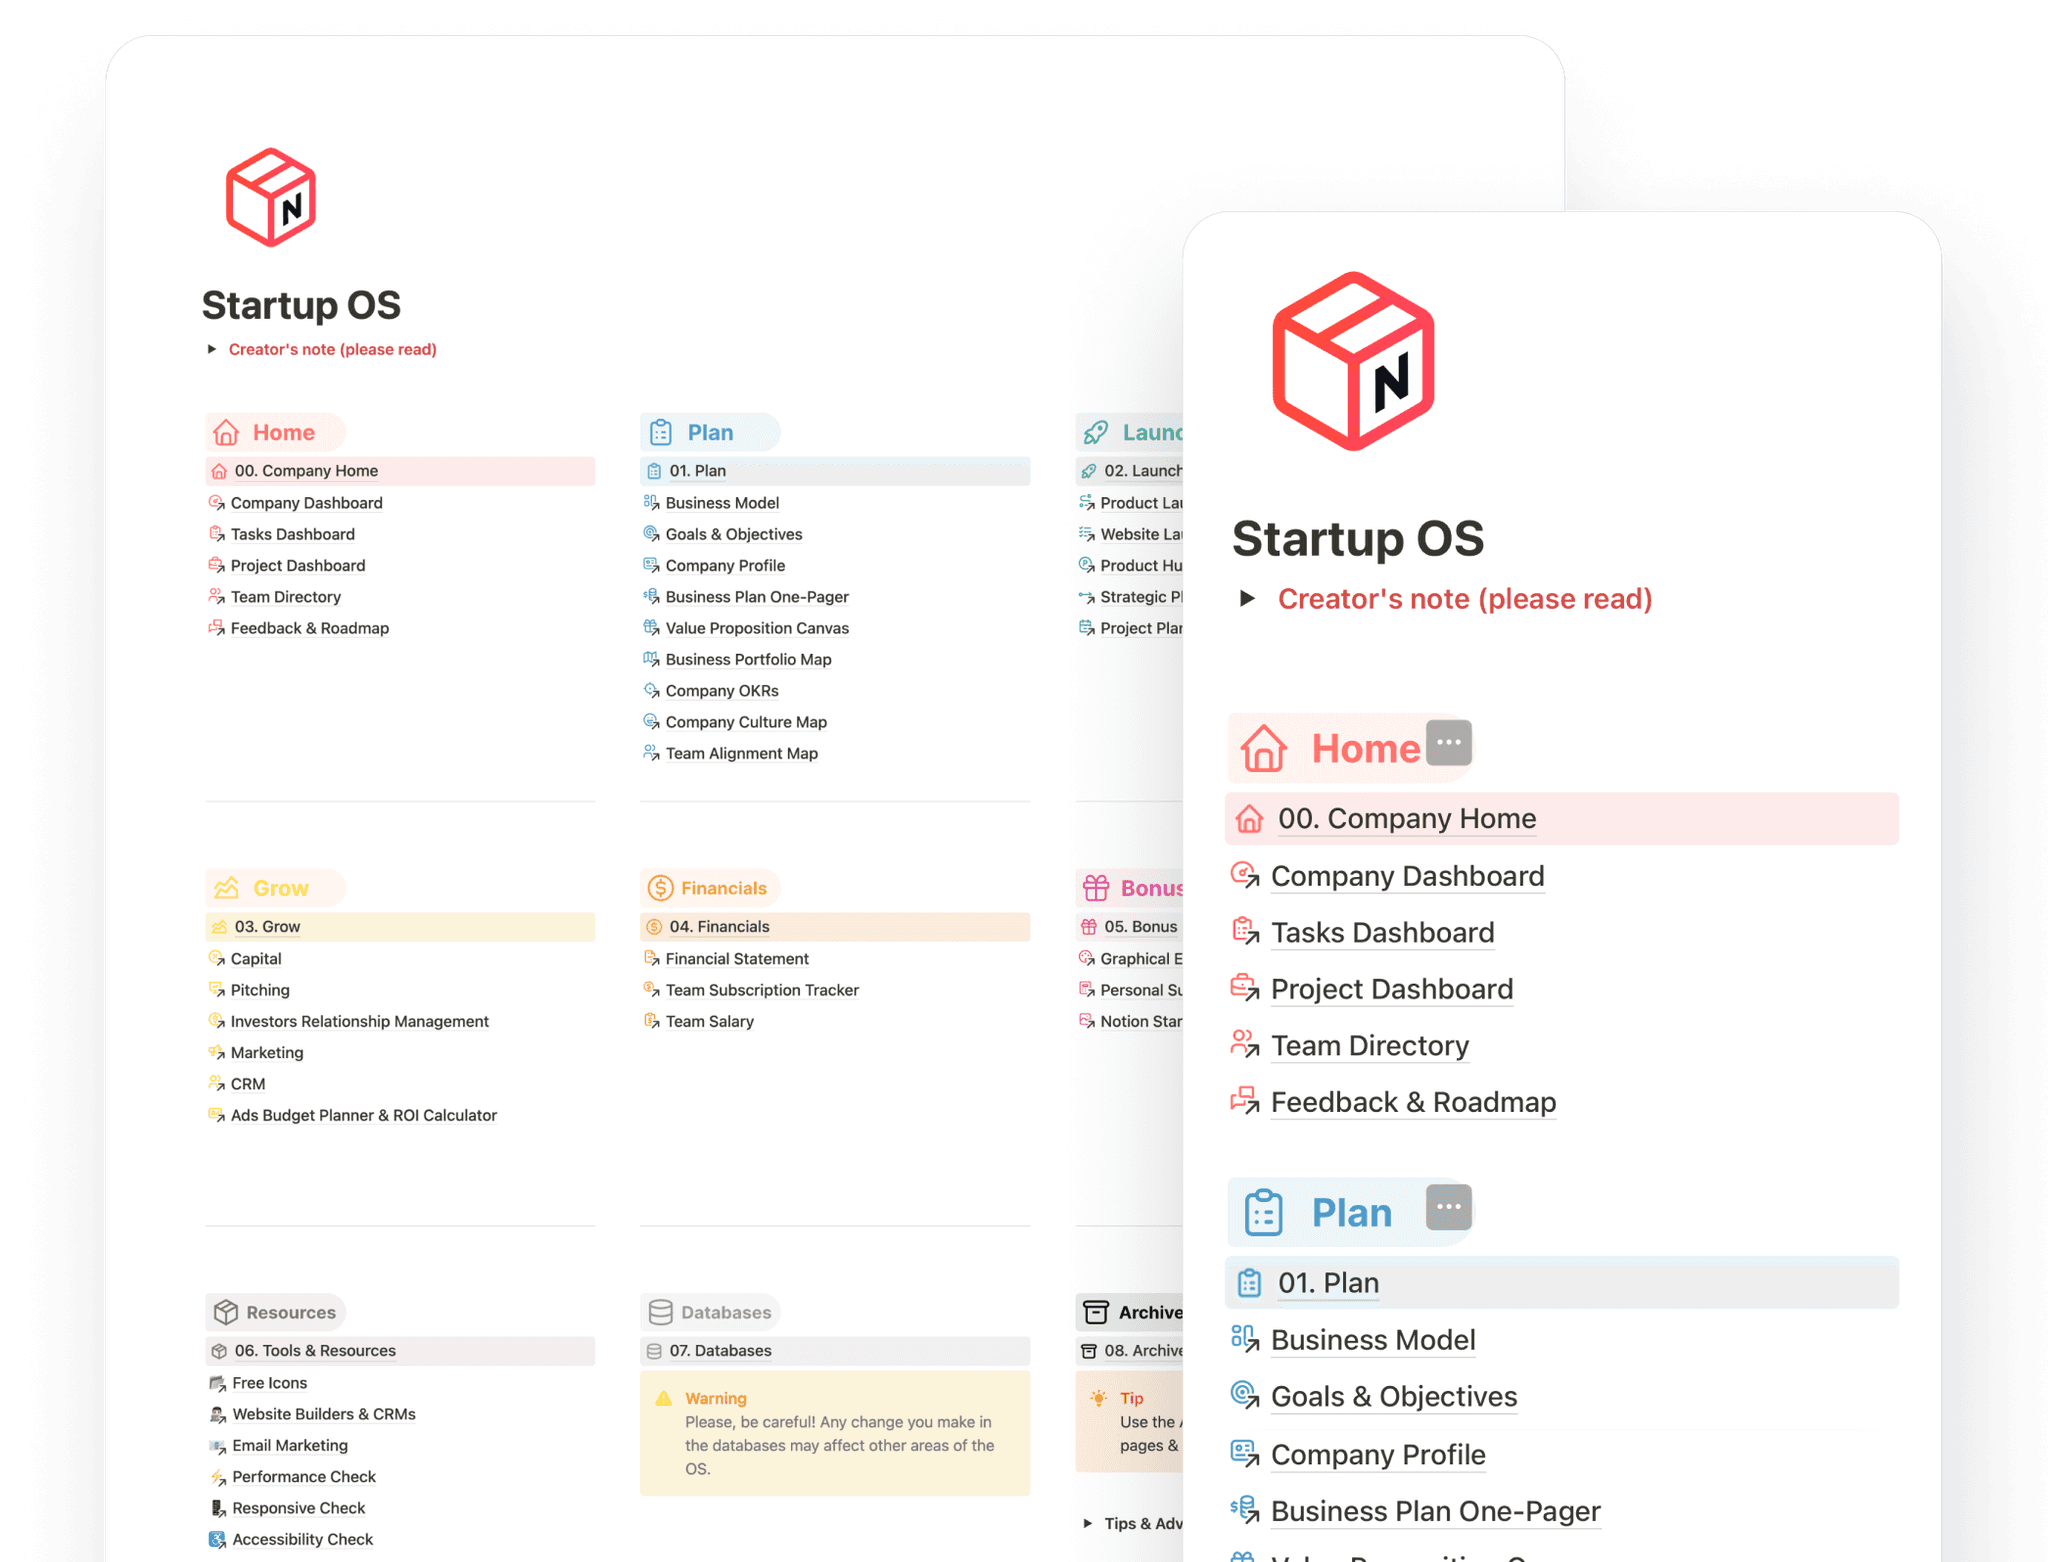Open 07. Databases page
Image resolution: width=2048 pixels, height=1562 pixels.
point(835,1351)
